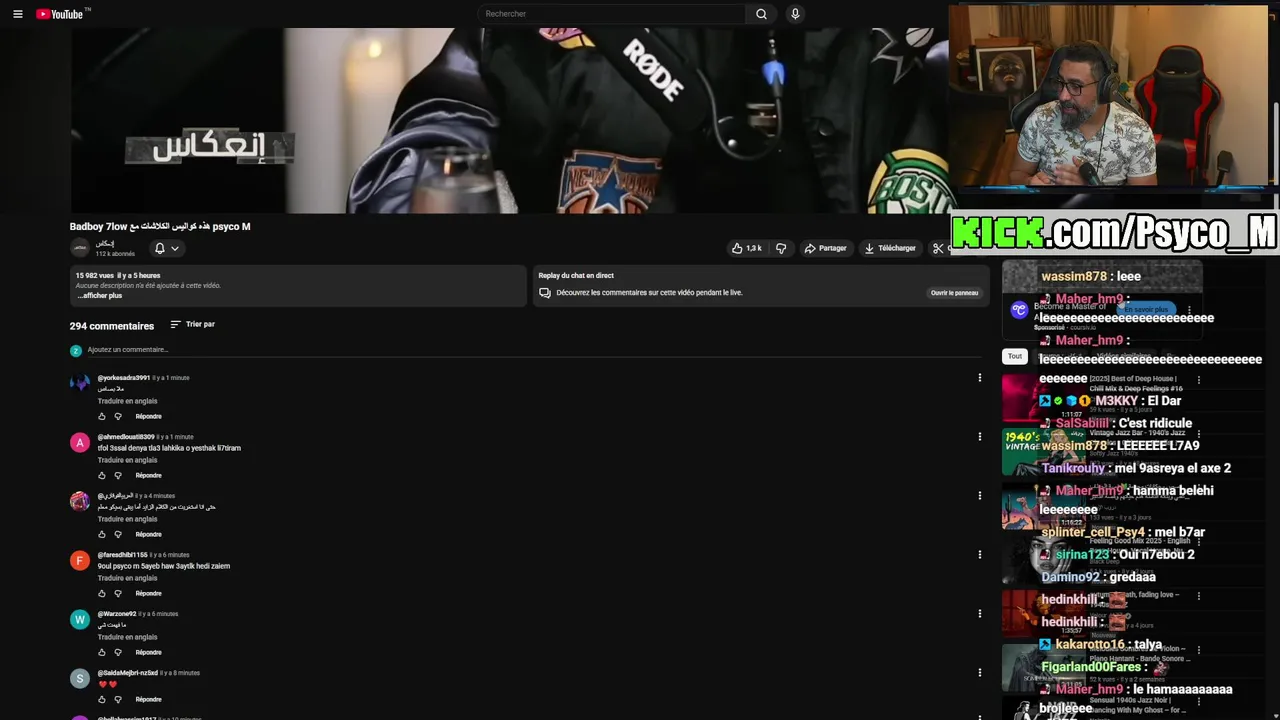Open options for the 4-minutes-ago comment
The height and width of the screenshot is (720, 1280).
click(980, 495)
